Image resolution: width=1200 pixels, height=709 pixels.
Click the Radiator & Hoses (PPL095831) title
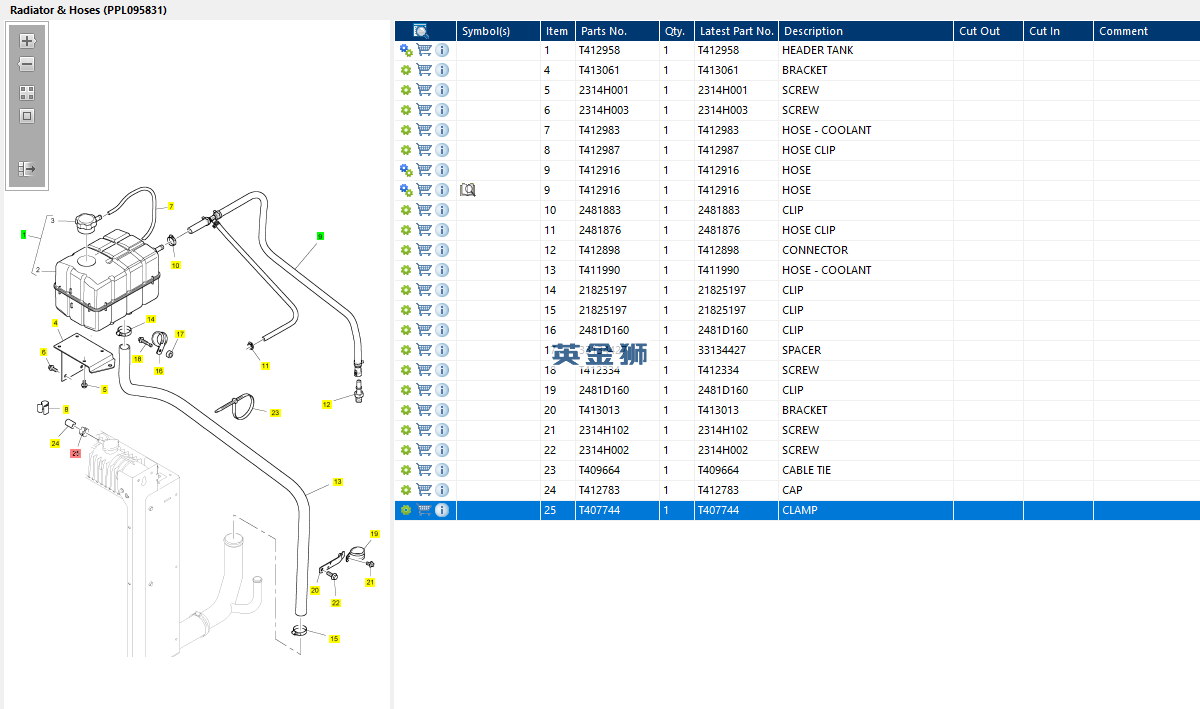click(88, 10)
